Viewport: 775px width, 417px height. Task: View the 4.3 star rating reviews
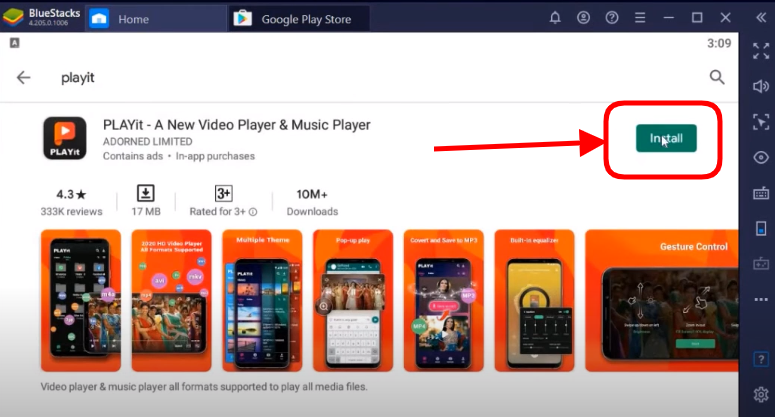(71, 202)
